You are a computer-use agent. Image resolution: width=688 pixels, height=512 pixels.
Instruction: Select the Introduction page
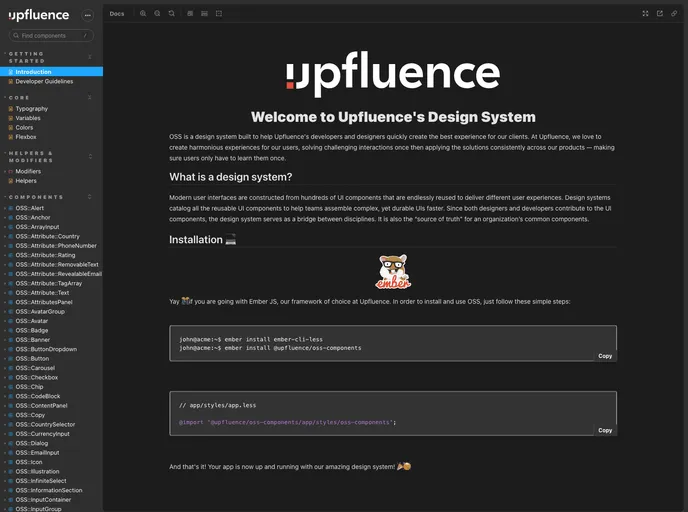pyautogui.click(x=51, y=72)
